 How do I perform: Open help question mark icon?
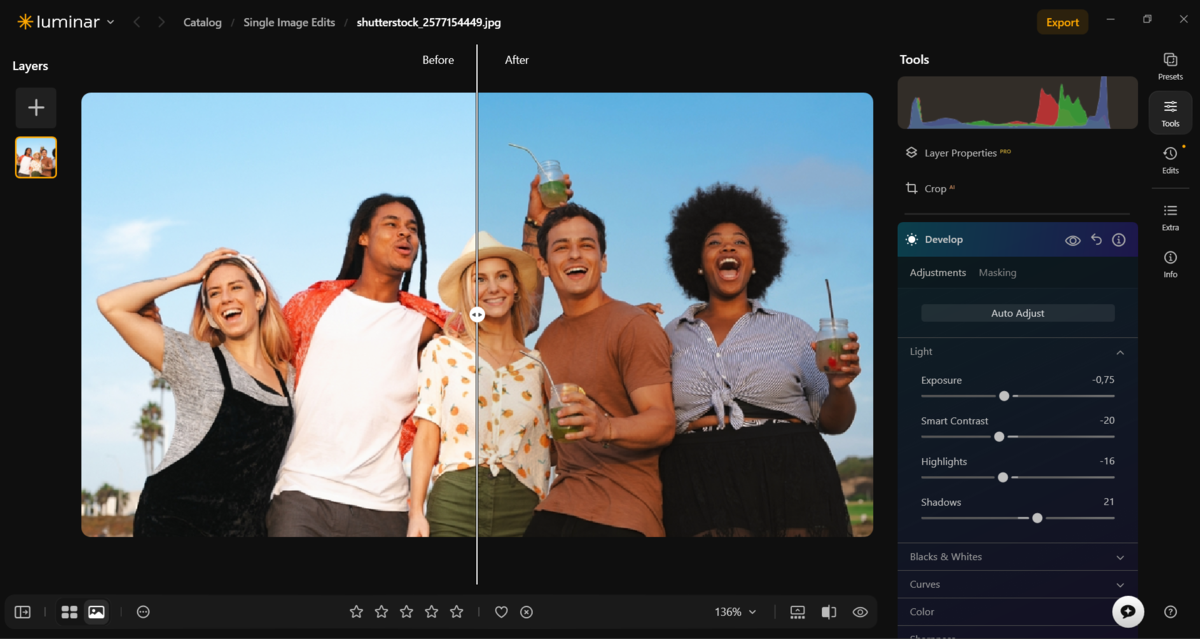click(x=1170, y=612)
